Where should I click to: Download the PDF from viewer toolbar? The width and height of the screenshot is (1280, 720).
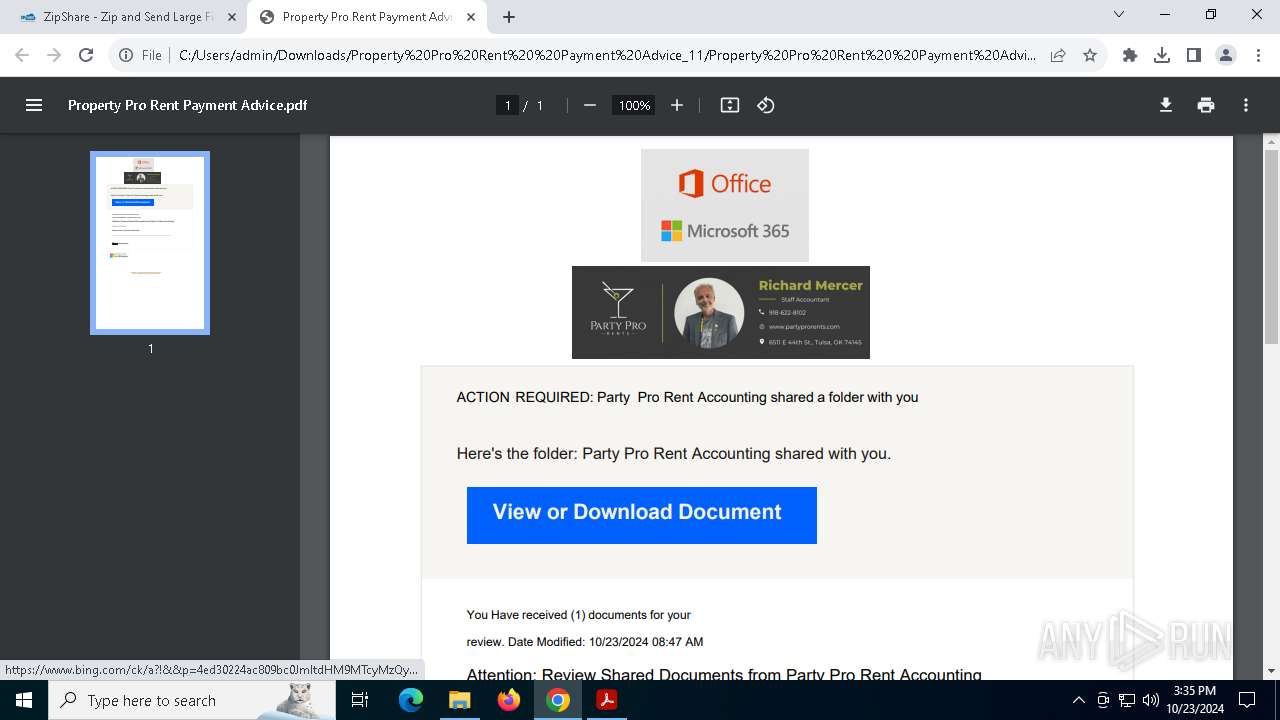[x=1166, y=105]
